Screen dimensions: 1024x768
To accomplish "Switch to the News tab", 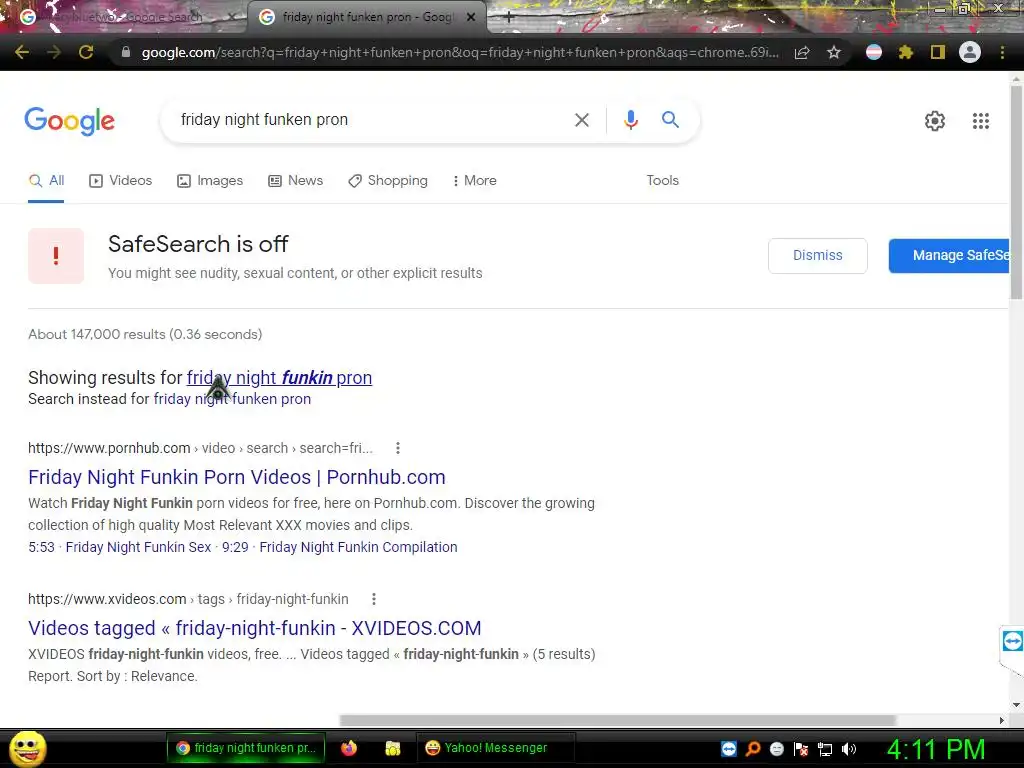I will (x=296, y=181).
